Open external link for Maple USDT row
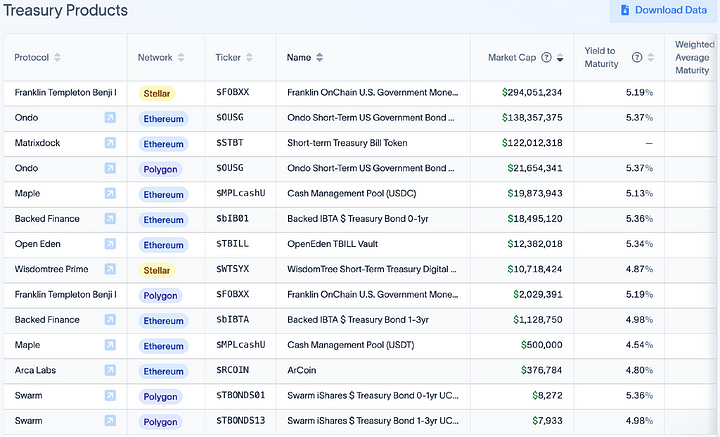This screenshot has width=720, height=437. pyautogui.click(x=110, y=345)
